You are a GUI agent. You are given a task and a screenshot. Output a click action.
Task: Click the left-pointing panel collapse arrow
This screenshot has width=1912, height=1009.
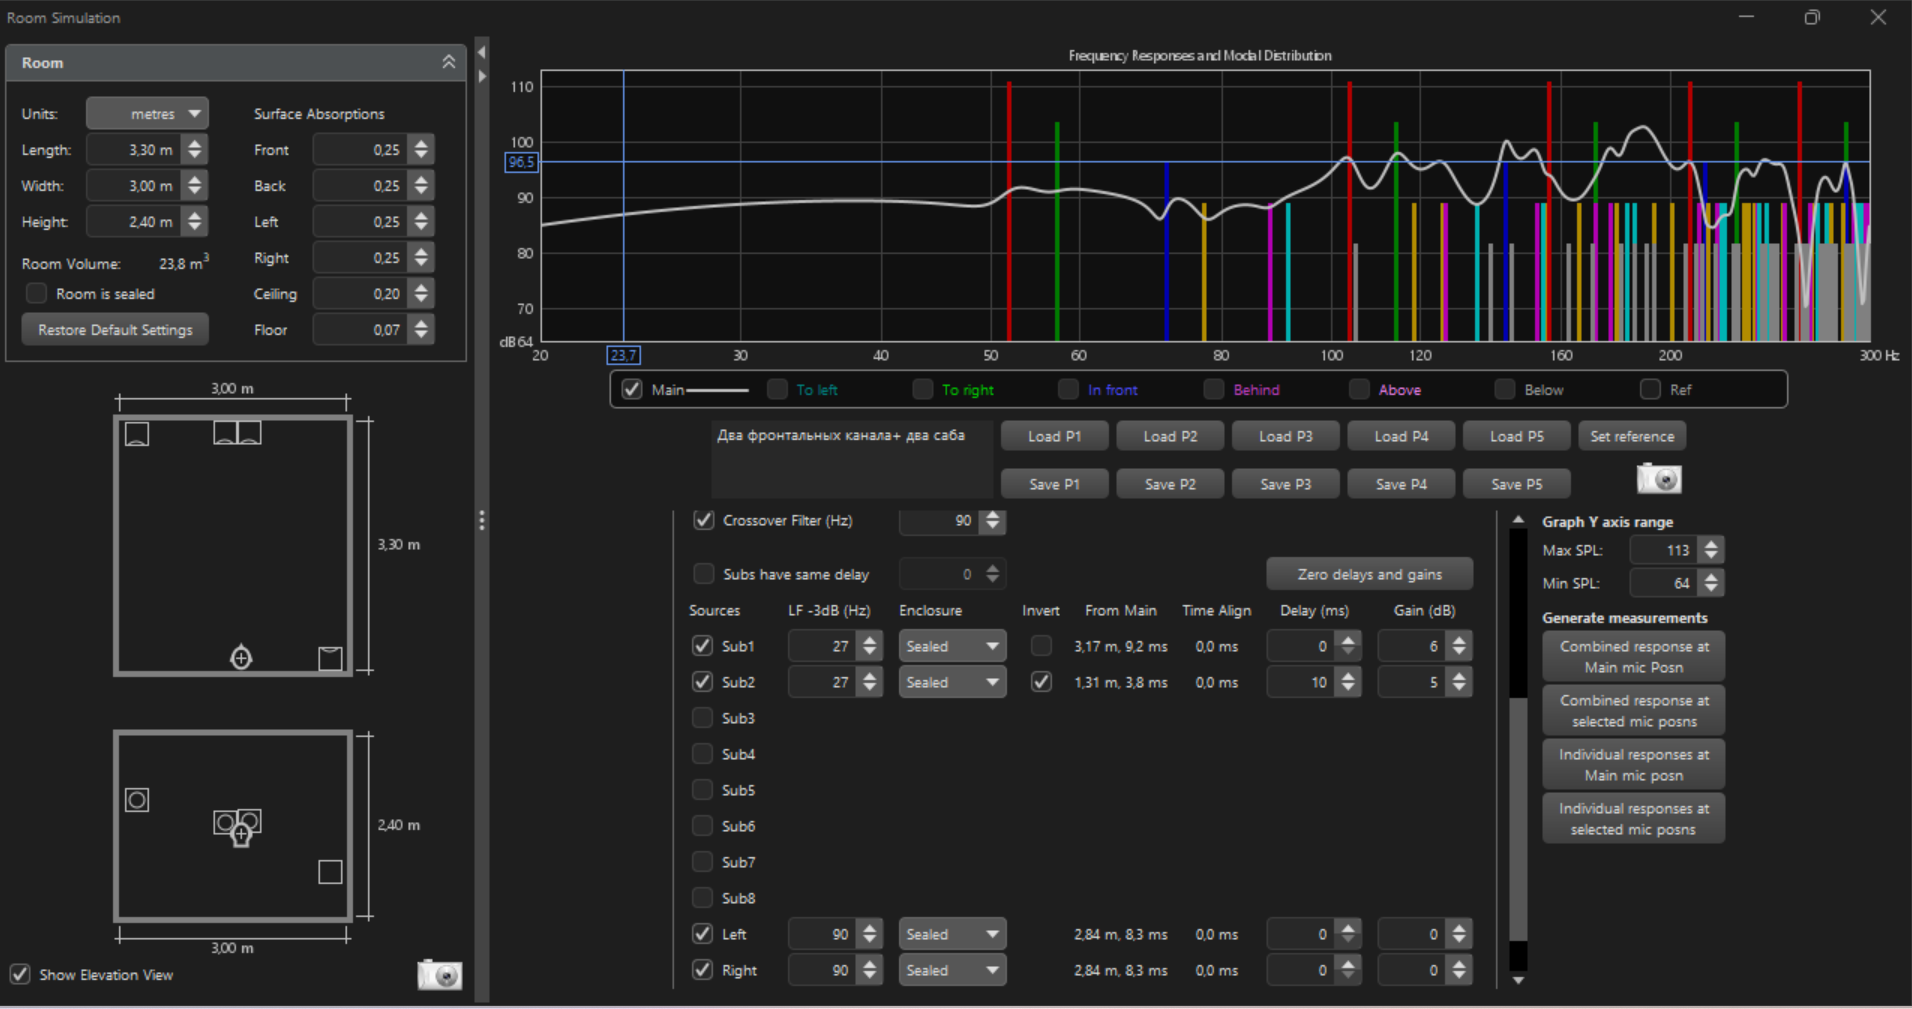click(482, 52)
